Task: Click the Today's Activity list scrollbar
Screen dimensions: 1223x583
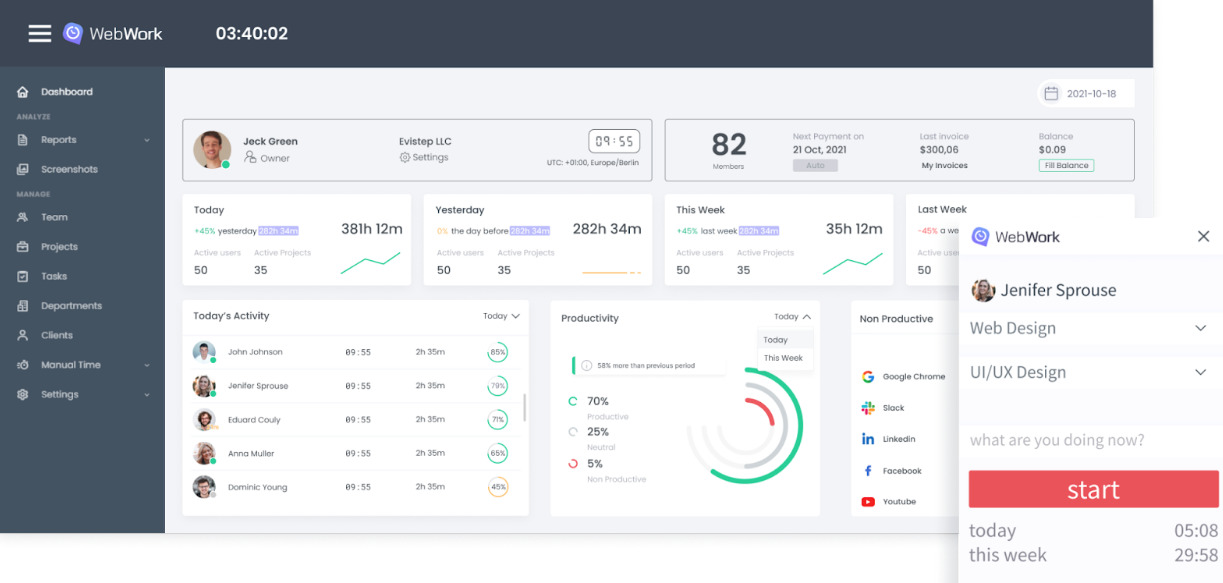Action: (525, 407)
